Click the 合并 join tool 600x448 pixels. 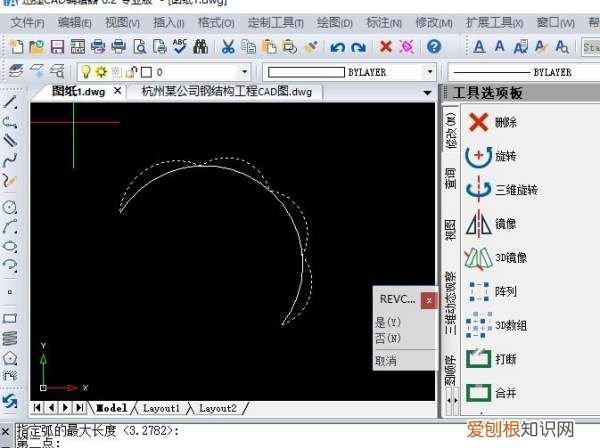492,393
